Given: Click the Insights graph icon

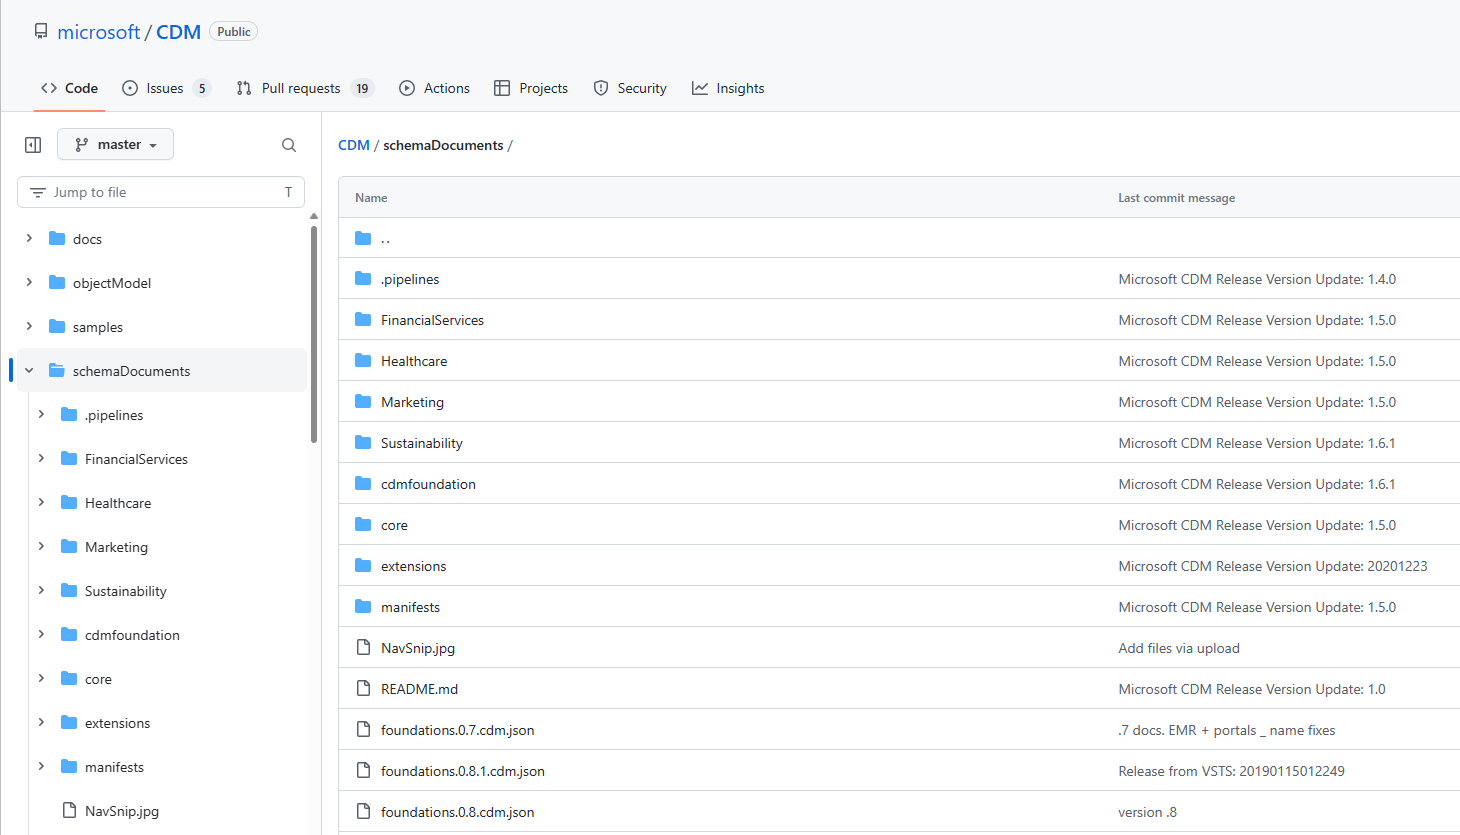Looking at the screenshot, I should click(700, 88).
